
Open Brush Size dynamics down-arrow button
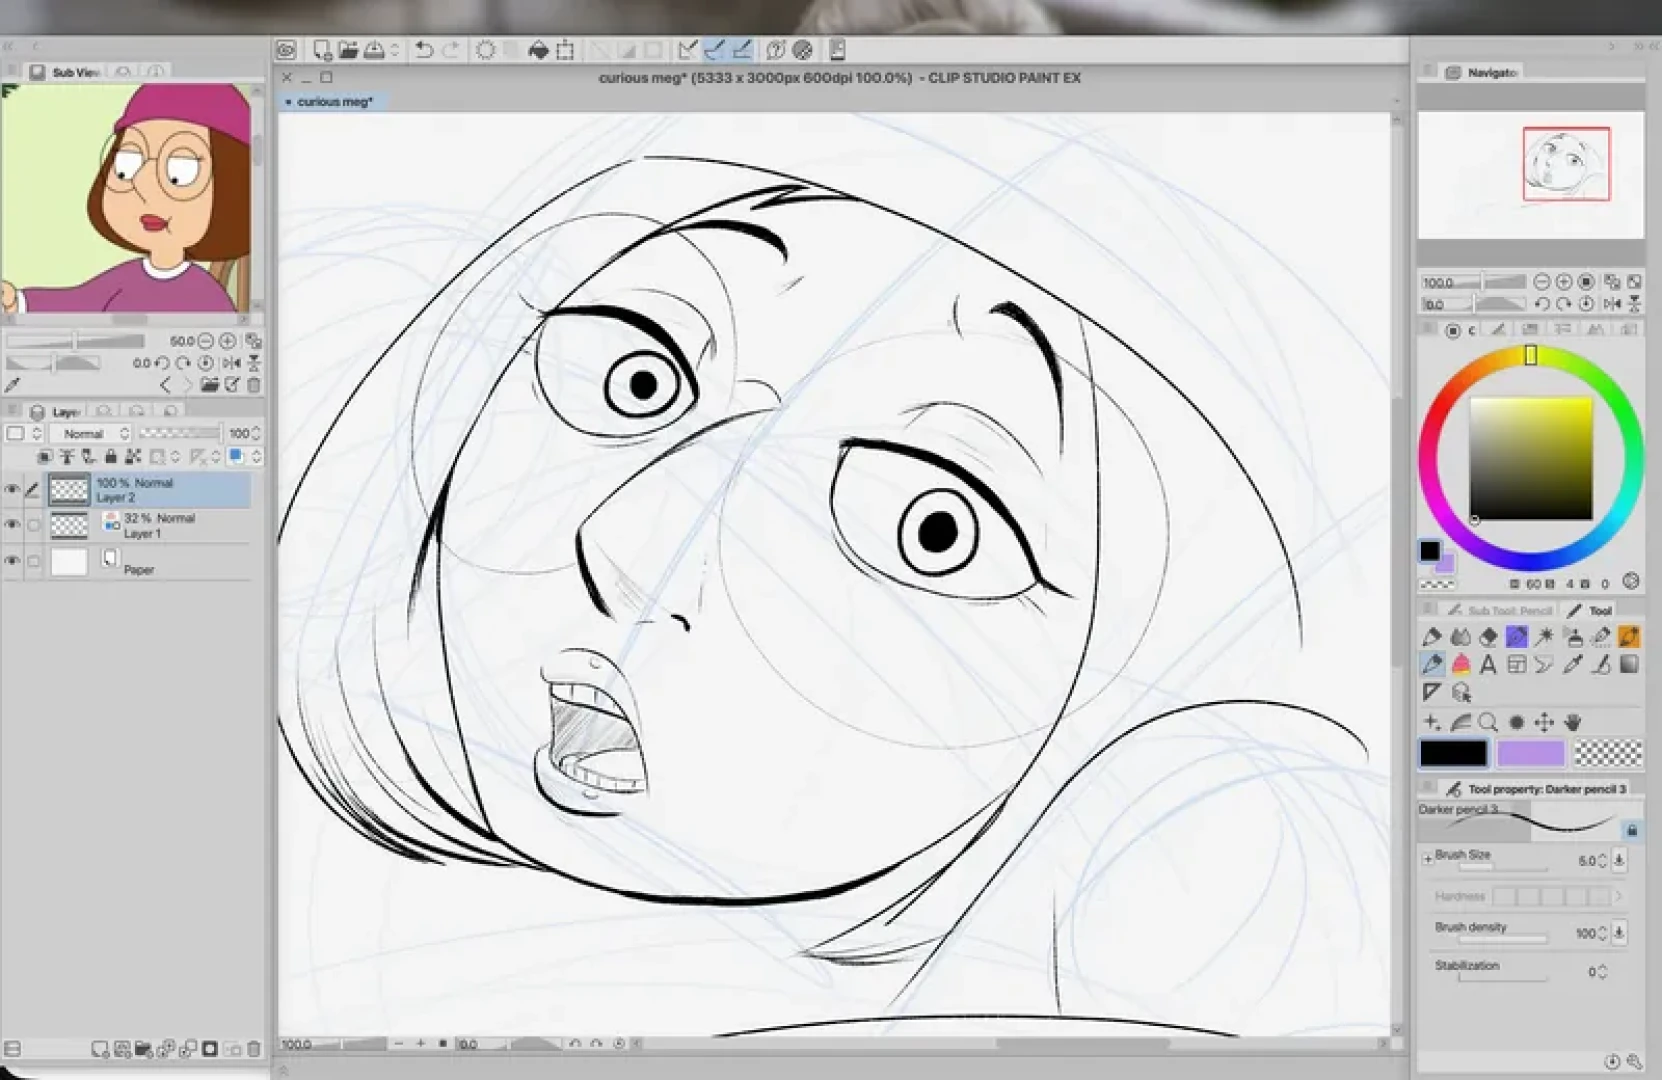(1620, 860)
